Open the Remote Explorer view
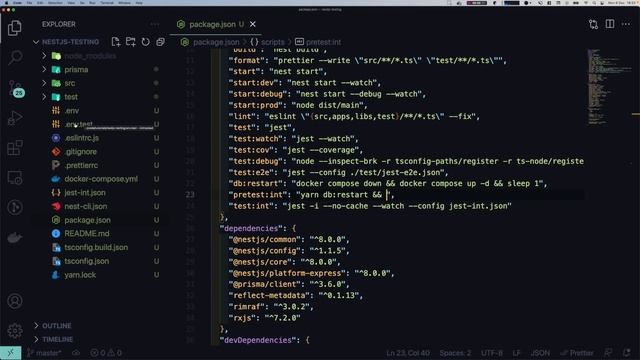Viewport: 640px width, 360px height. coord(15,178)
